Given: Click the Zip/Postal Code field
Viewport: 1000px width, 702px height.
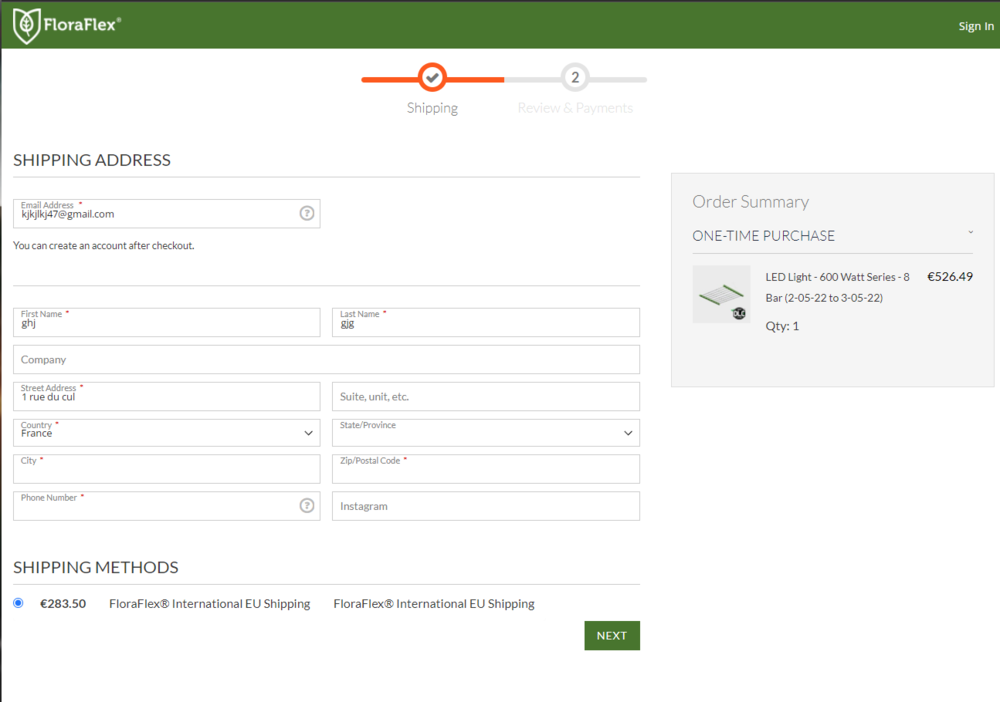Looking at the screenshot, I should coord(485,469).
